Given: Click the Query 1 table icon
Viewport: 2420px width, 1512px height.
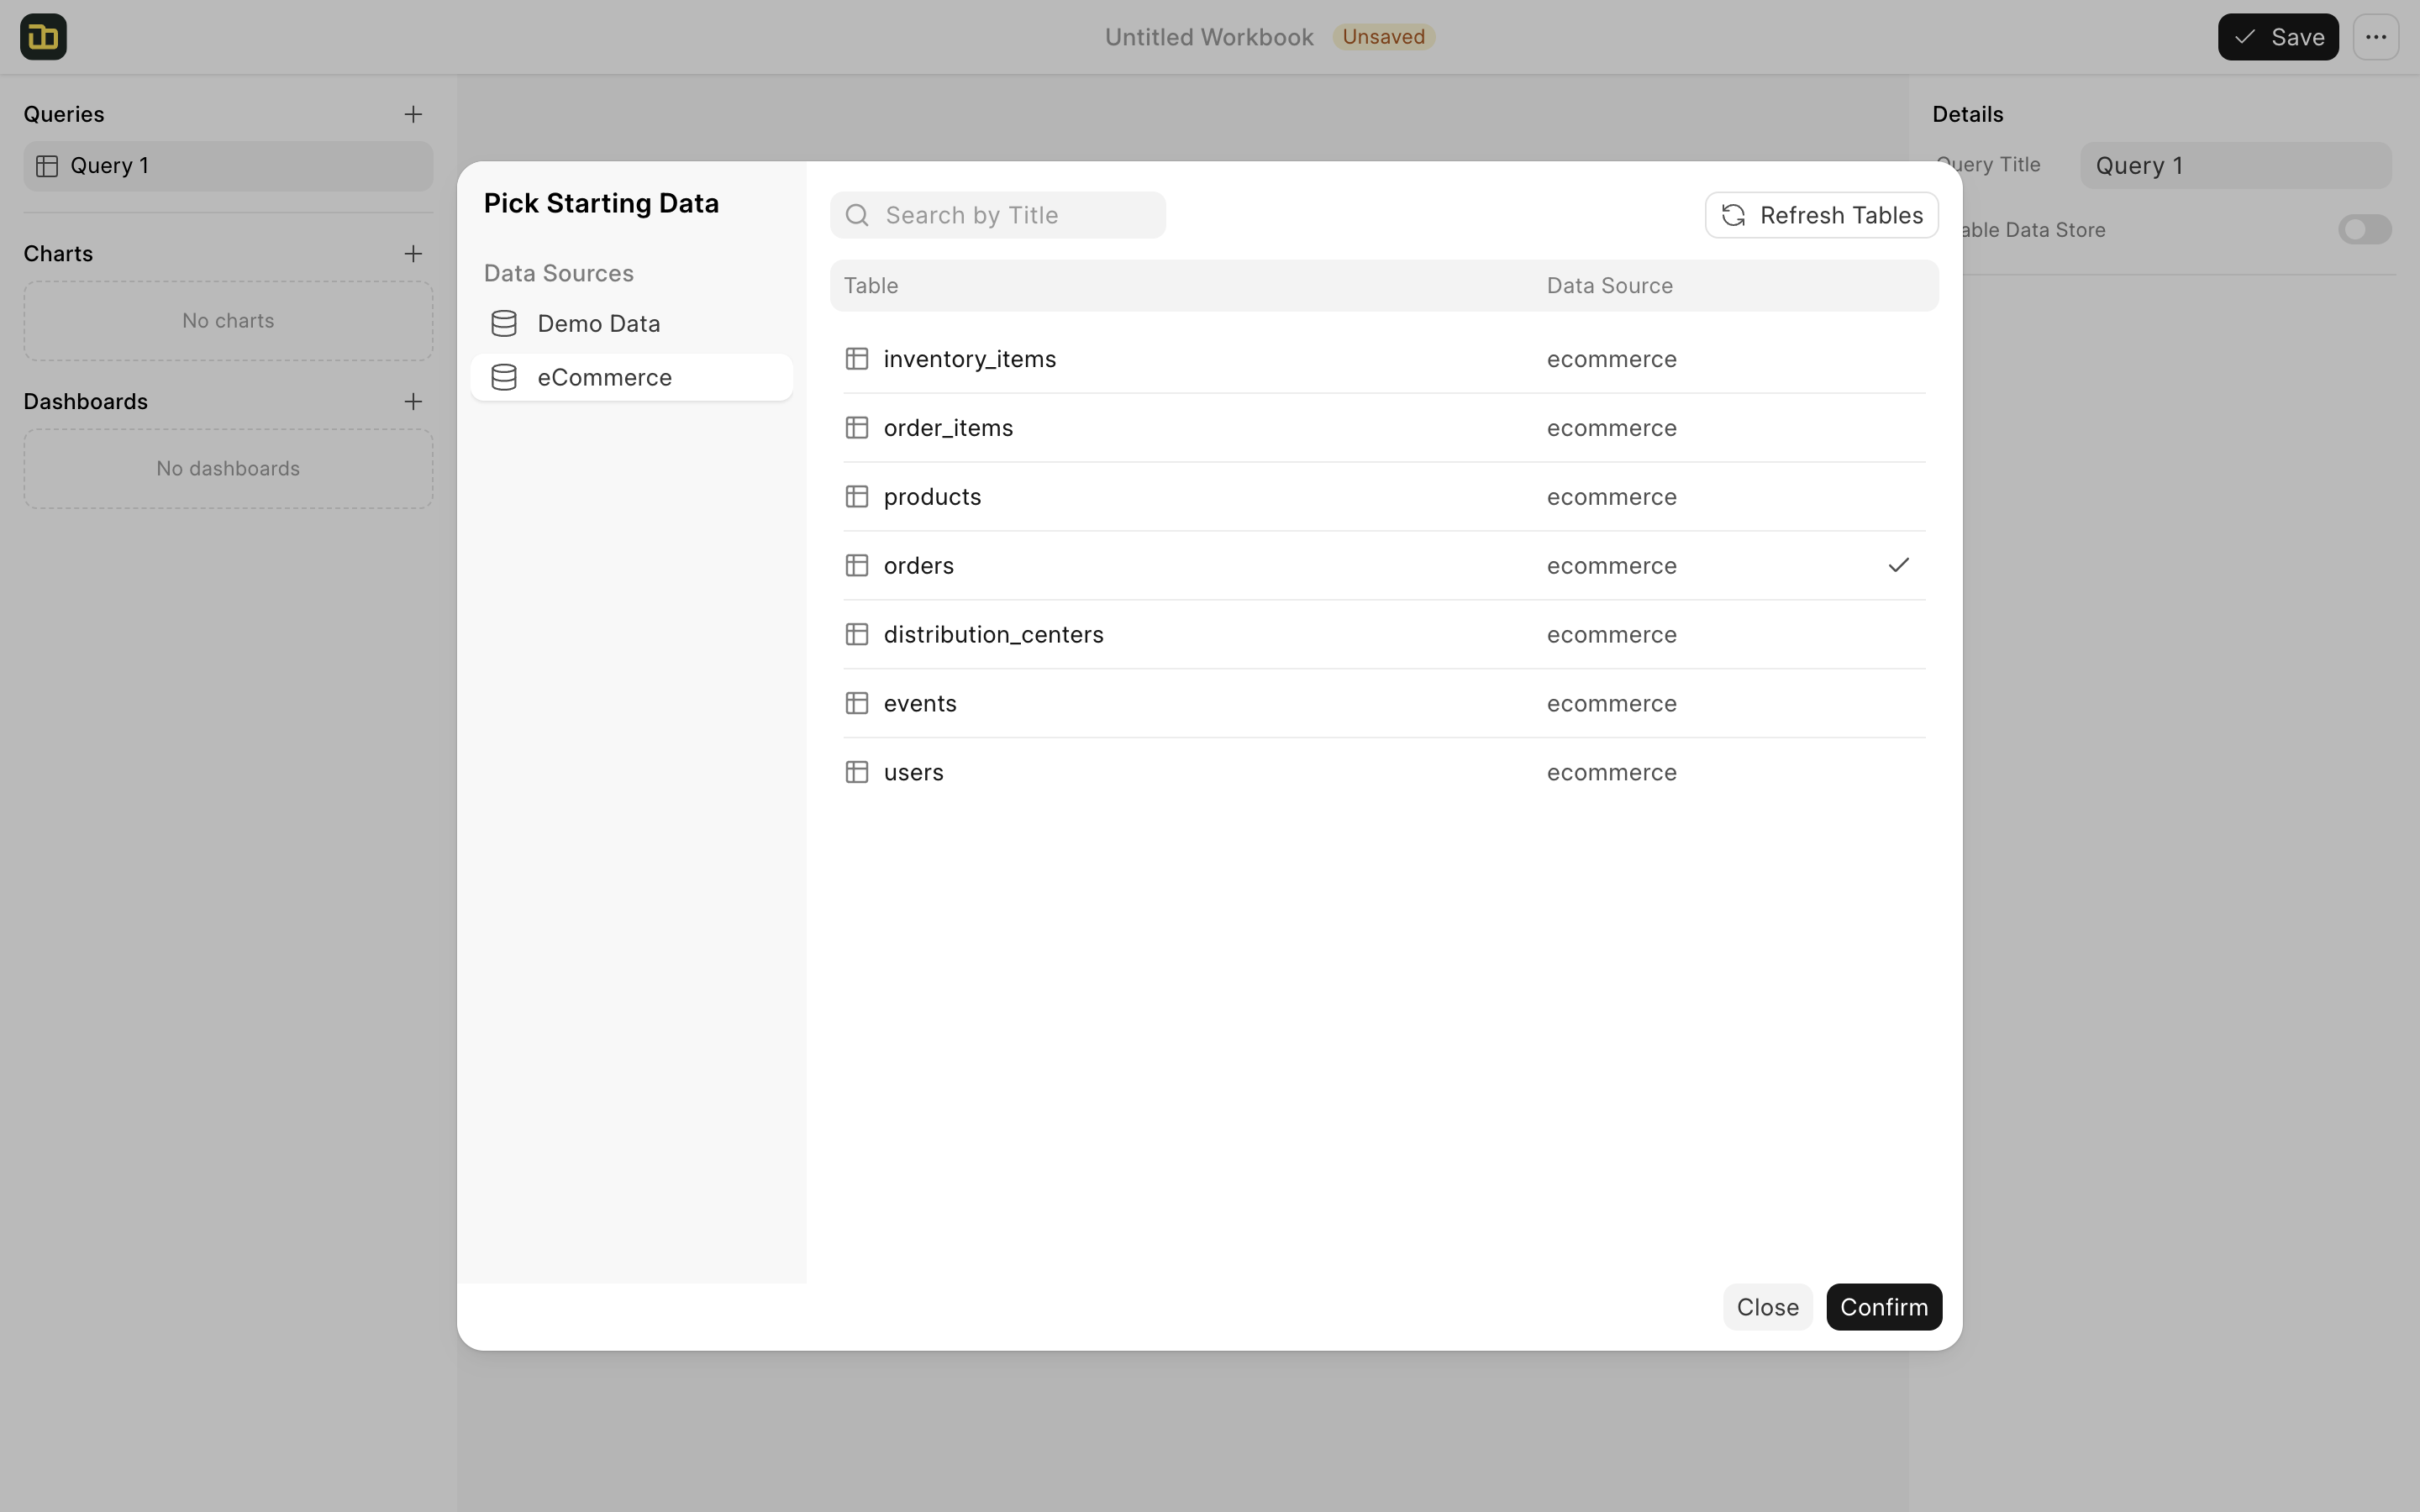Looking at the screenshot, I should [x=47, y=166].
